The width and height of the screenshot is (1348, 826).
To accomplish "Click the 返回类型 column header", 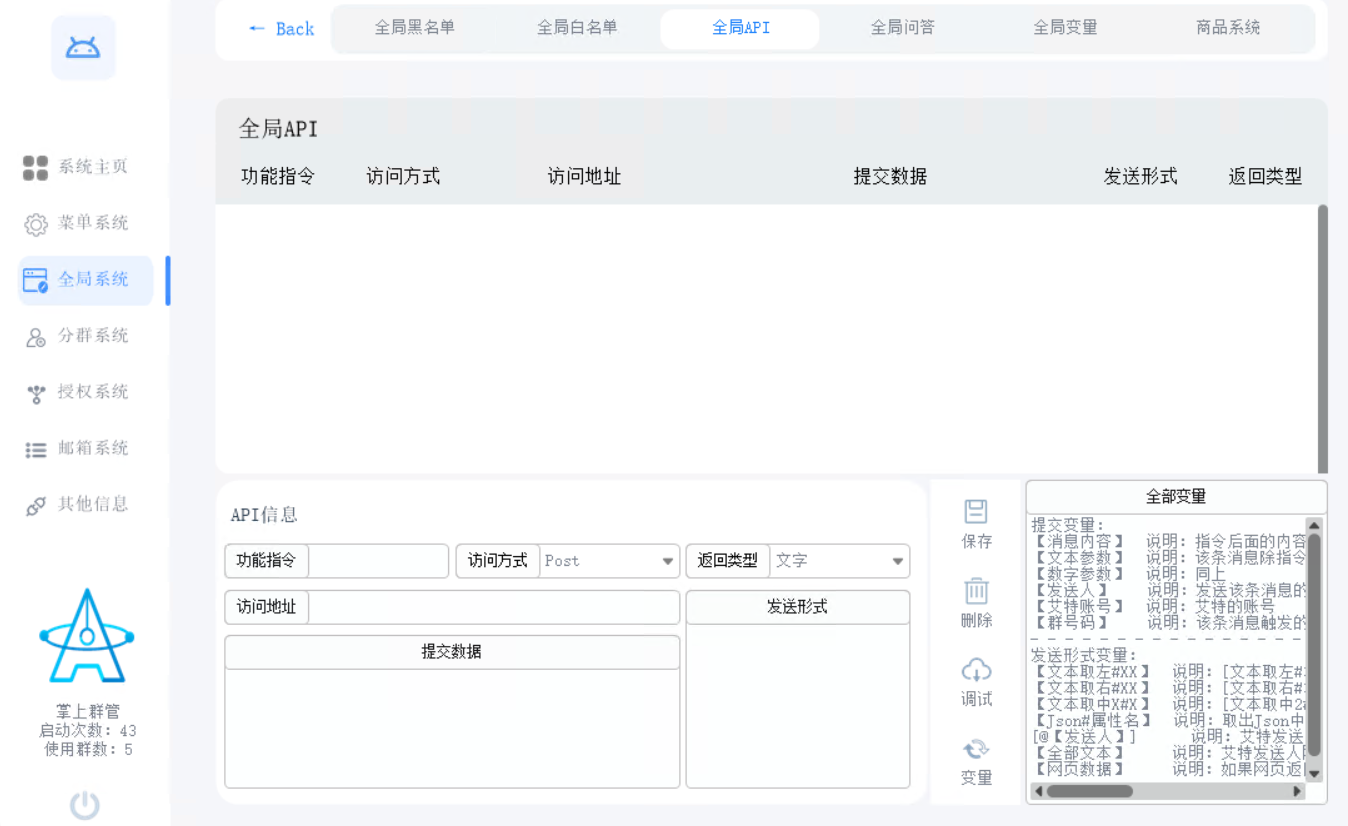I will pos(1265,177).
